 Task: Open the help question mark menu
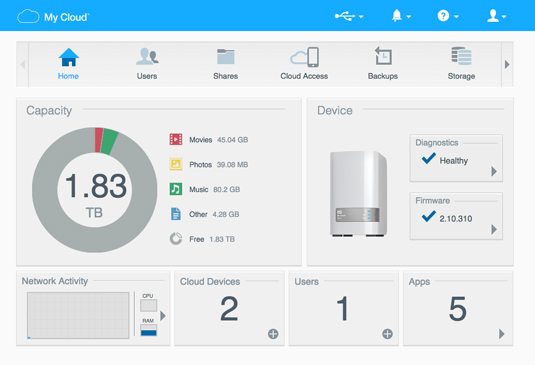coord(443,16)
